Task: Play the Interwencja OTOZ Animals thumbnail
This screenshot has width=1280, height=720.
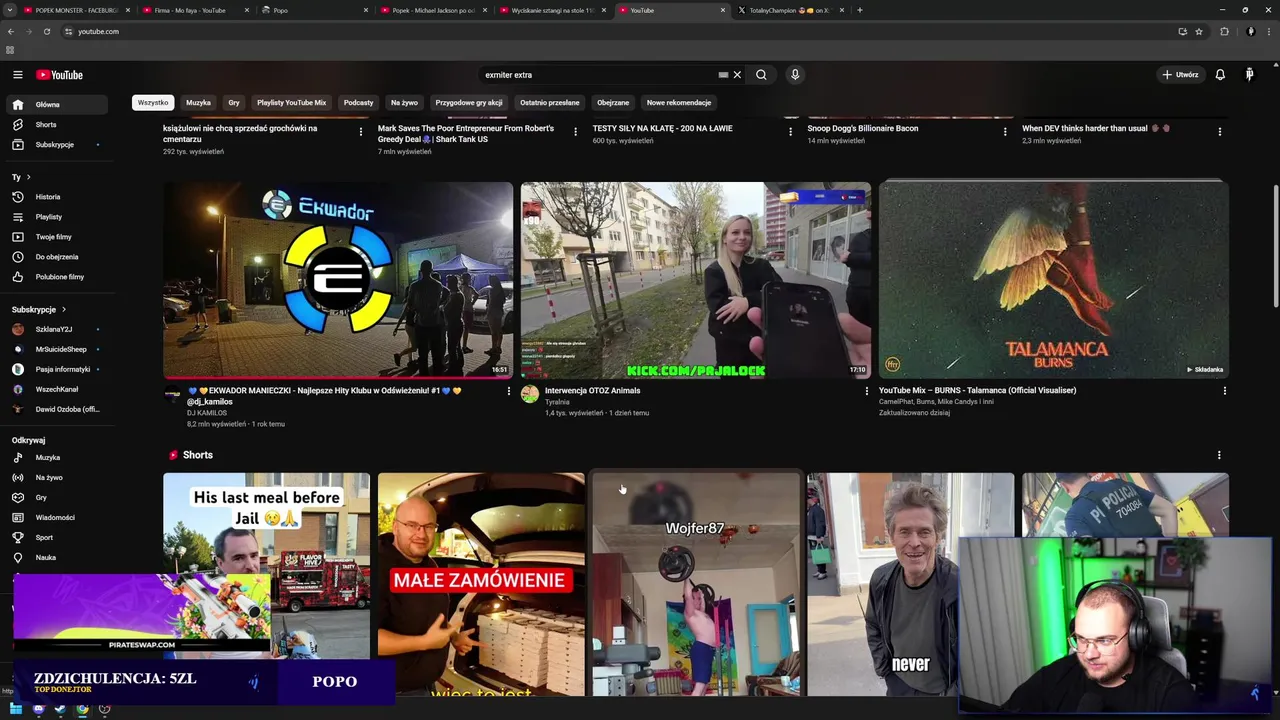Action: (x=695, y=279)
